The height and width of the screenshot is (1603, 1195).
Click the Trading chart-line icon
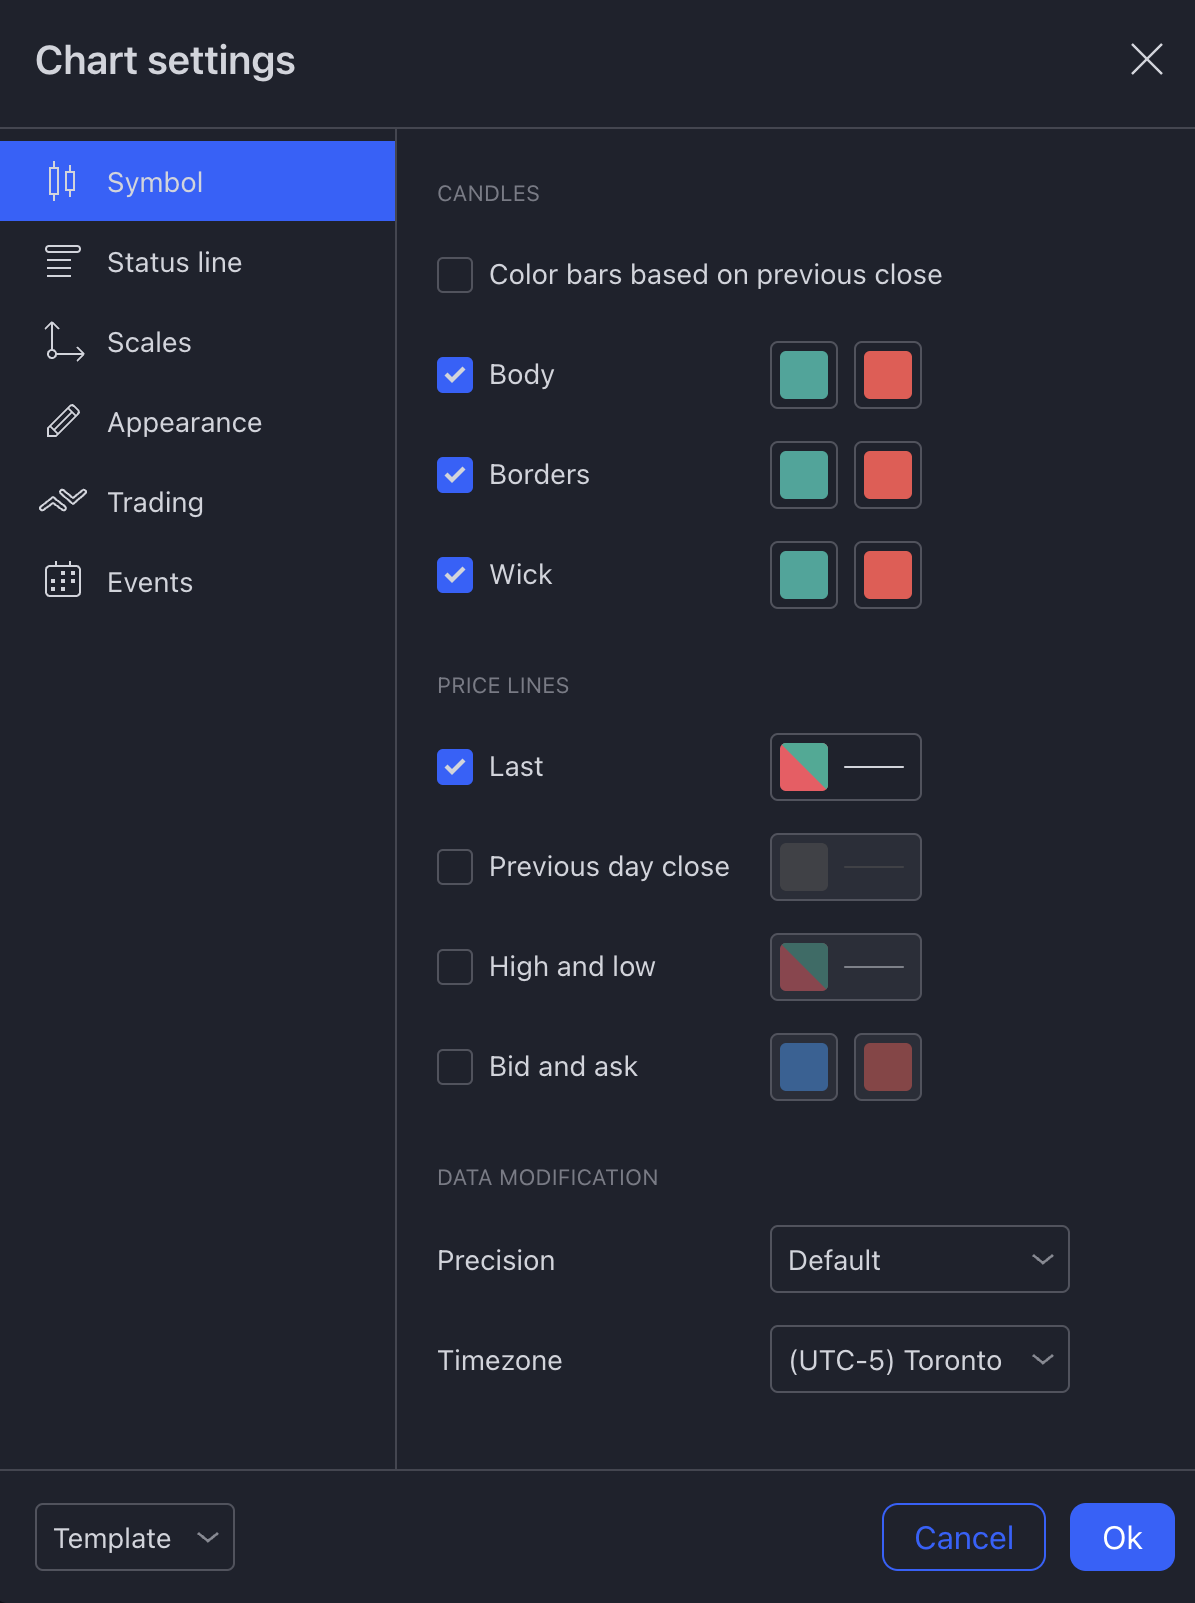pos(63,501)
